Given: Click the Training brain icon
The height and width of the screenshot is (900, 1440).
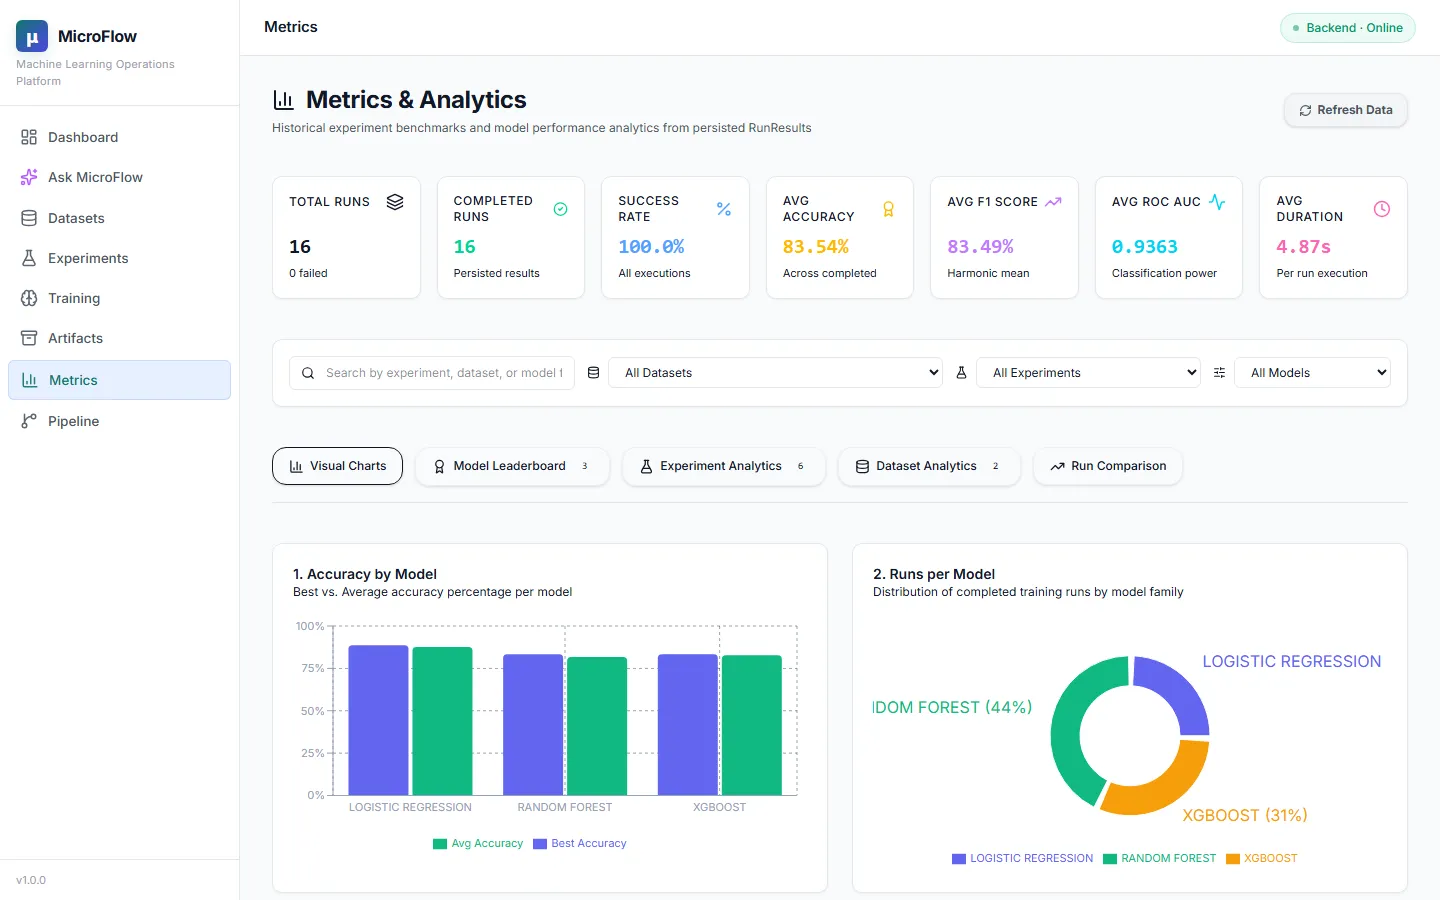Looking at the screenshot, I should [x=29, y=298].
